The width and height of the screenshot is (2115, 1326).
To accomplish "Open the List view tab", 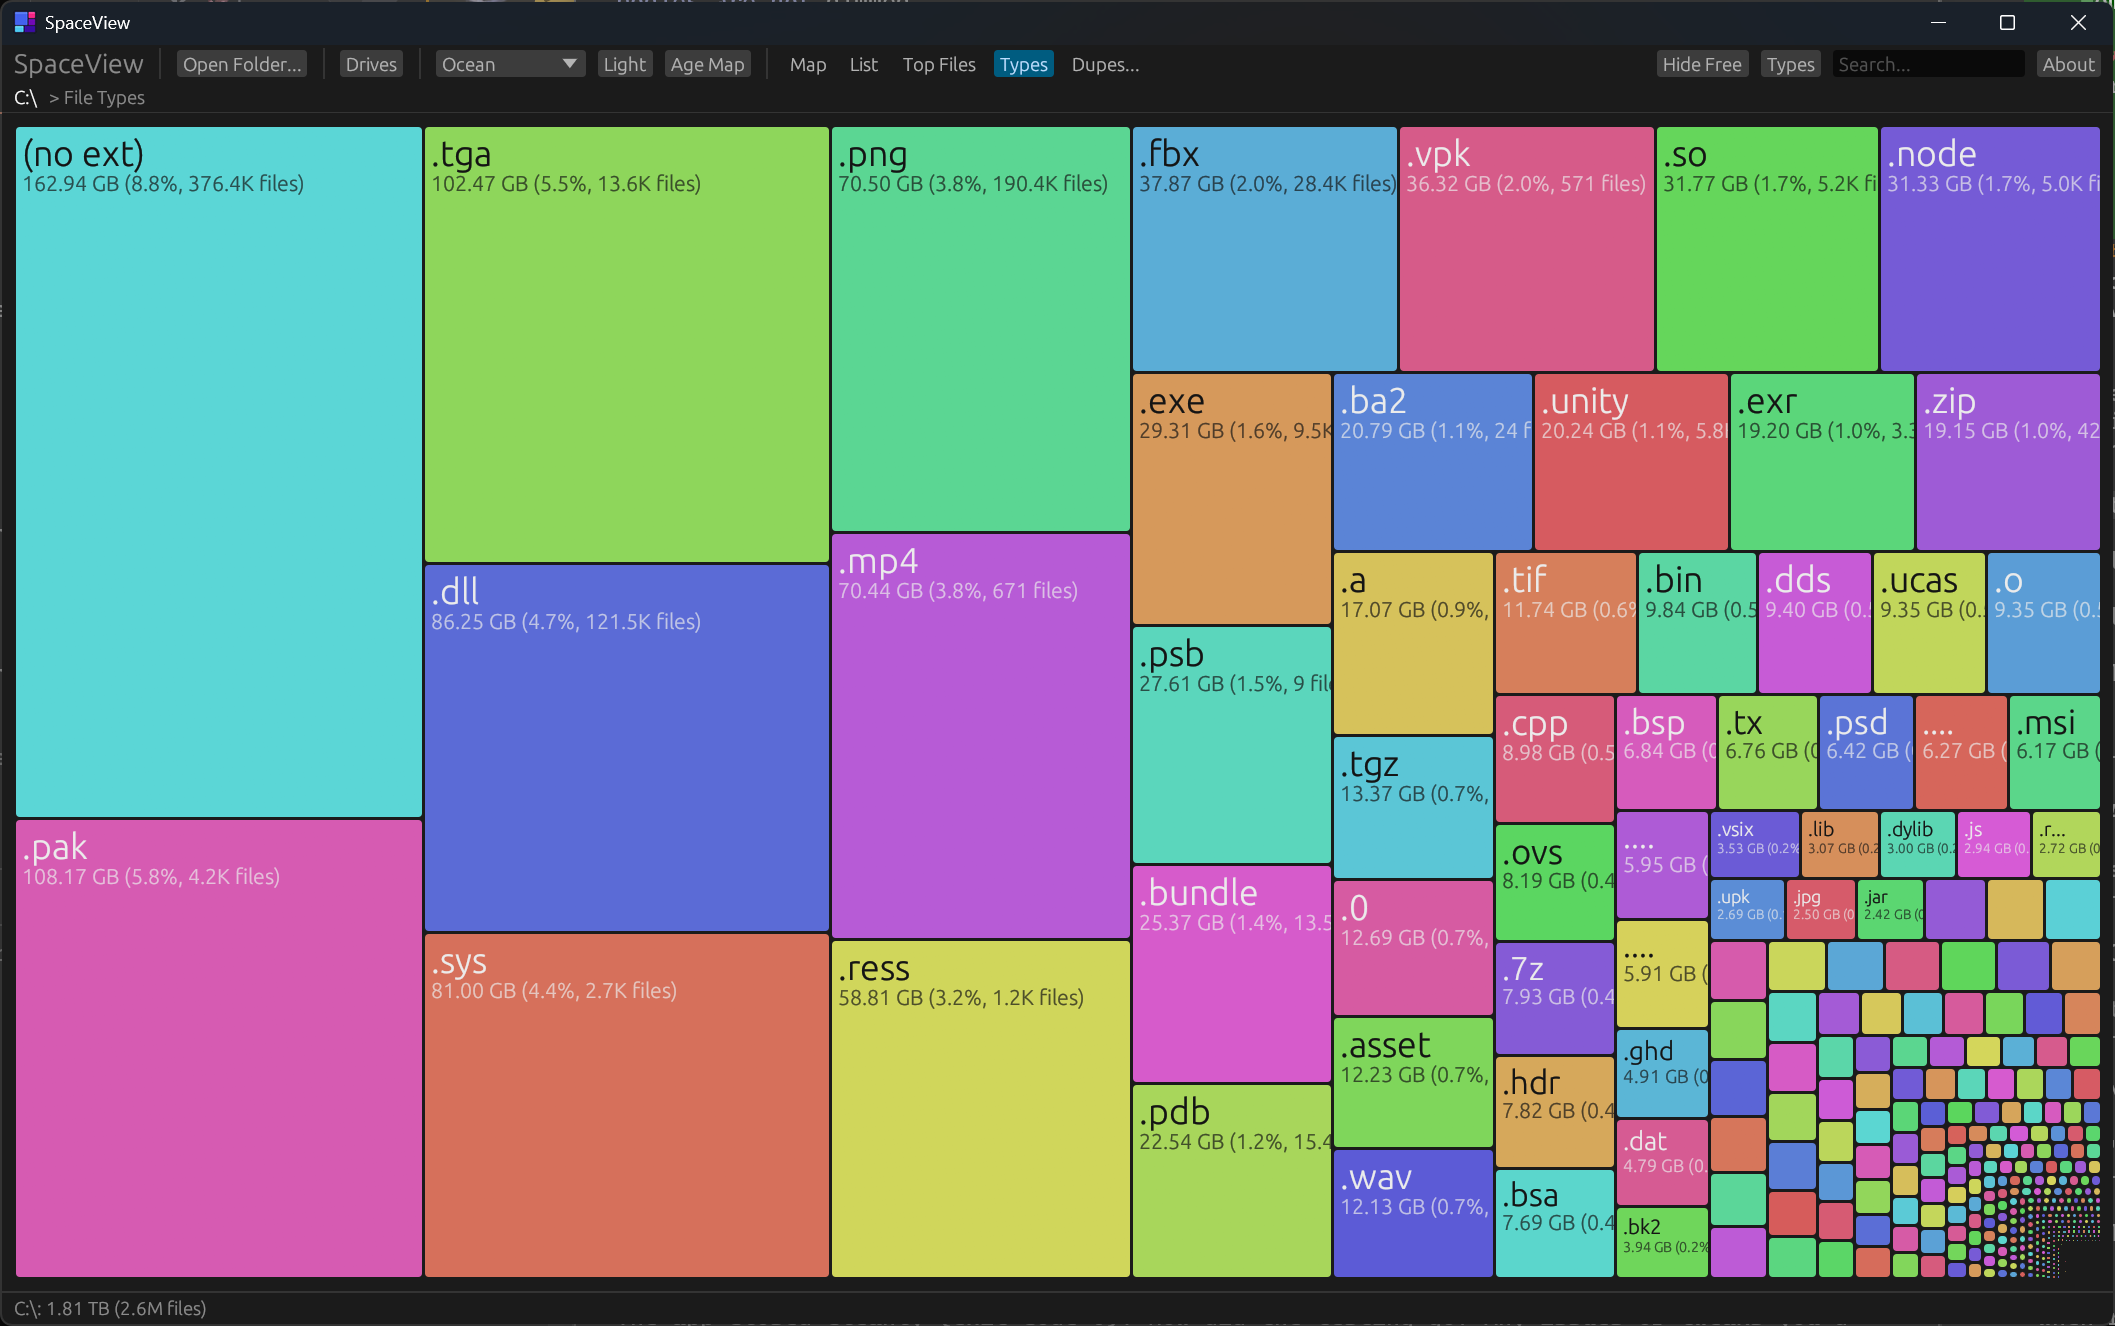I will pyautogui.click(x=863, y=64).
